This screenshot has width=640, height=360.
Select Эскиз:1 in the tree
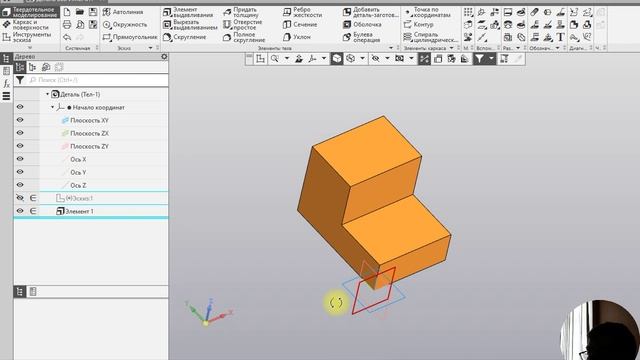(79, 198)
